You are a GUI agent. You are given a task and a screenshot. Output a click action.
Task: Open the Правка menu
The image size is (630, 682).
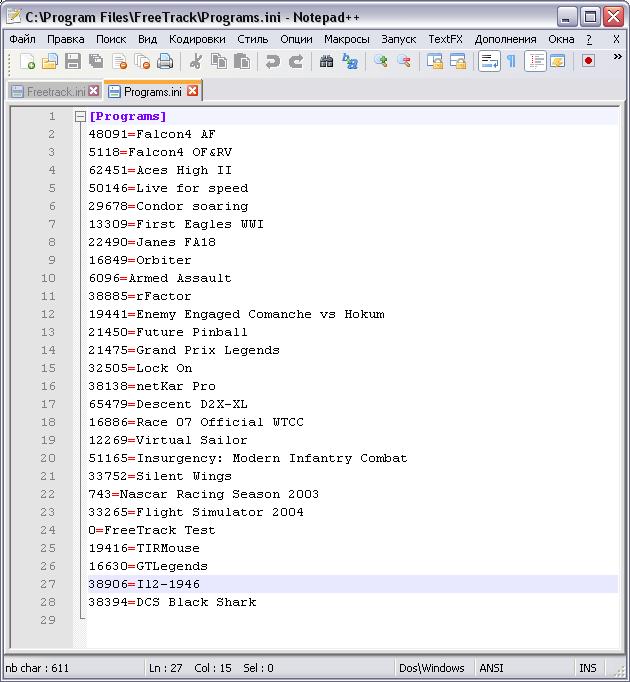pyautogui.click(x=66, y=39)
